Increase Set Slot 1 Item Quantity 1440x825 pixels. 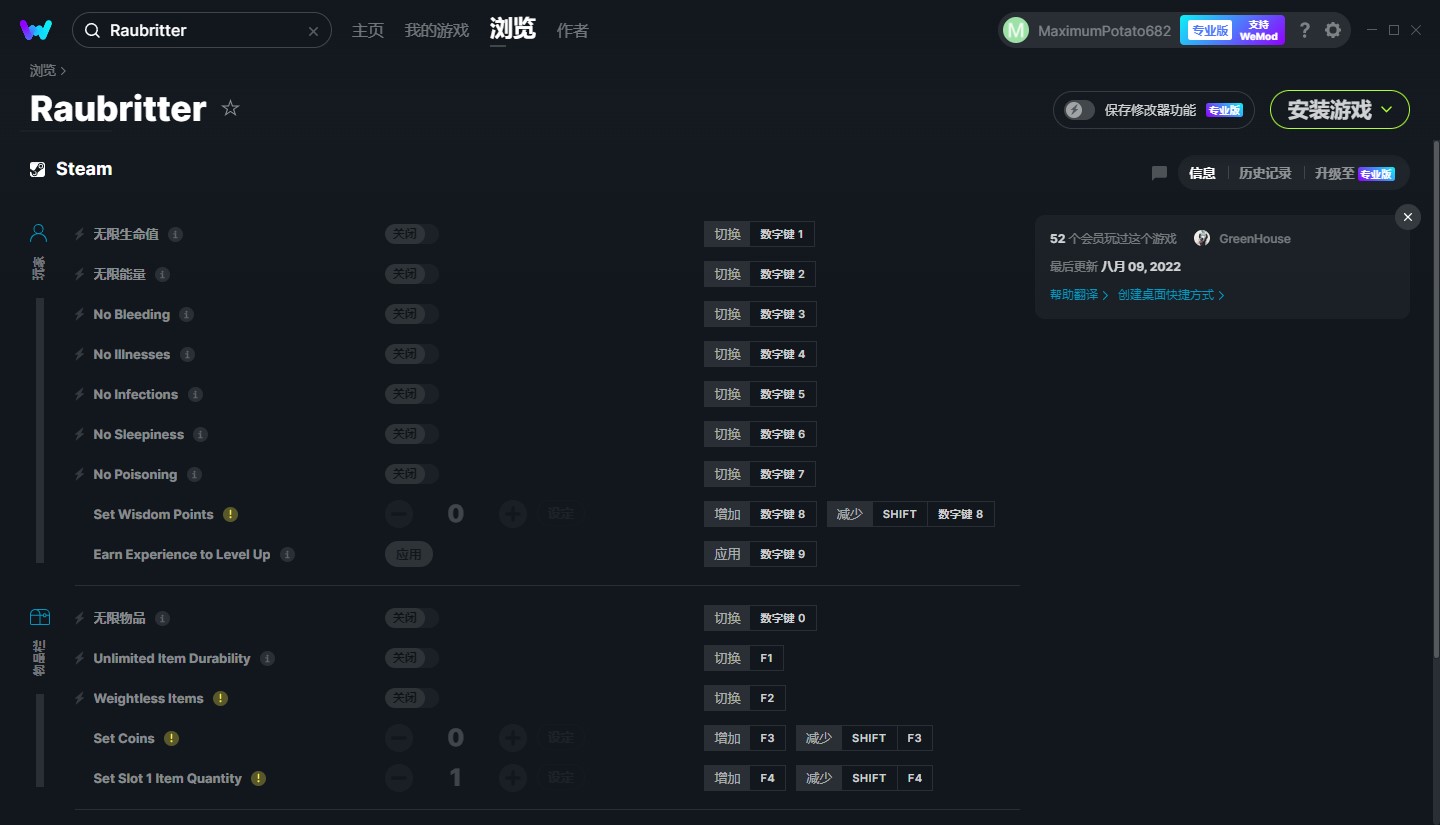(x=513, y=778)
